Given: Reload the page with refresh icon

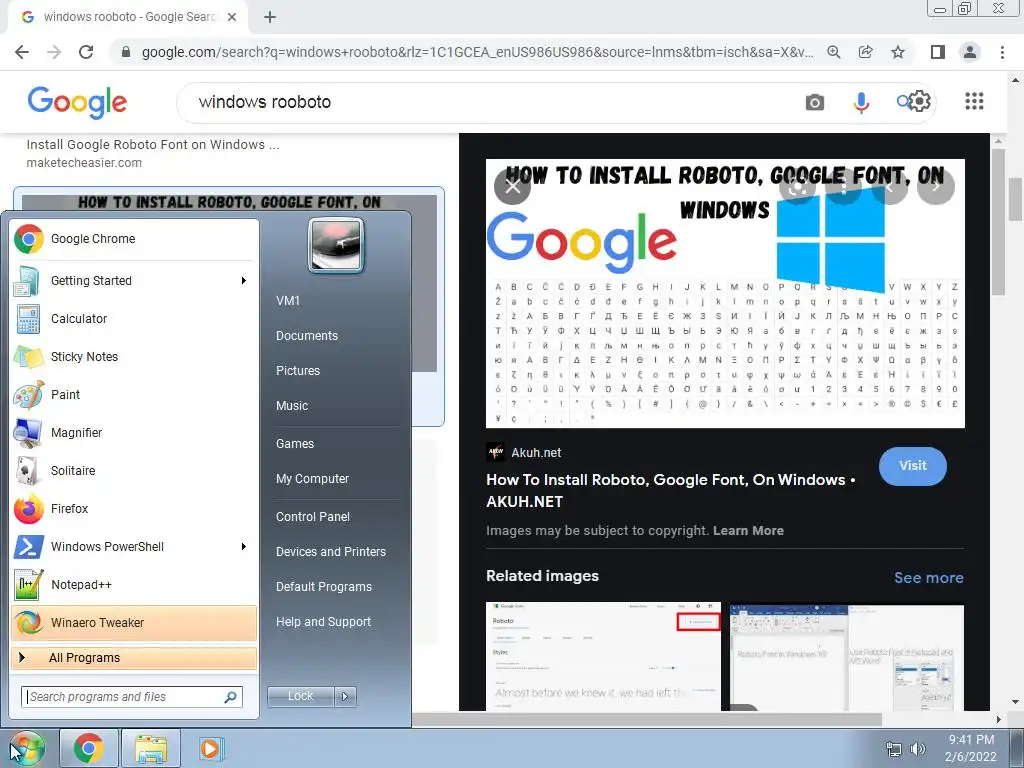Looking at the screenshot, I should pyautogui.click(x=86, y=52).
